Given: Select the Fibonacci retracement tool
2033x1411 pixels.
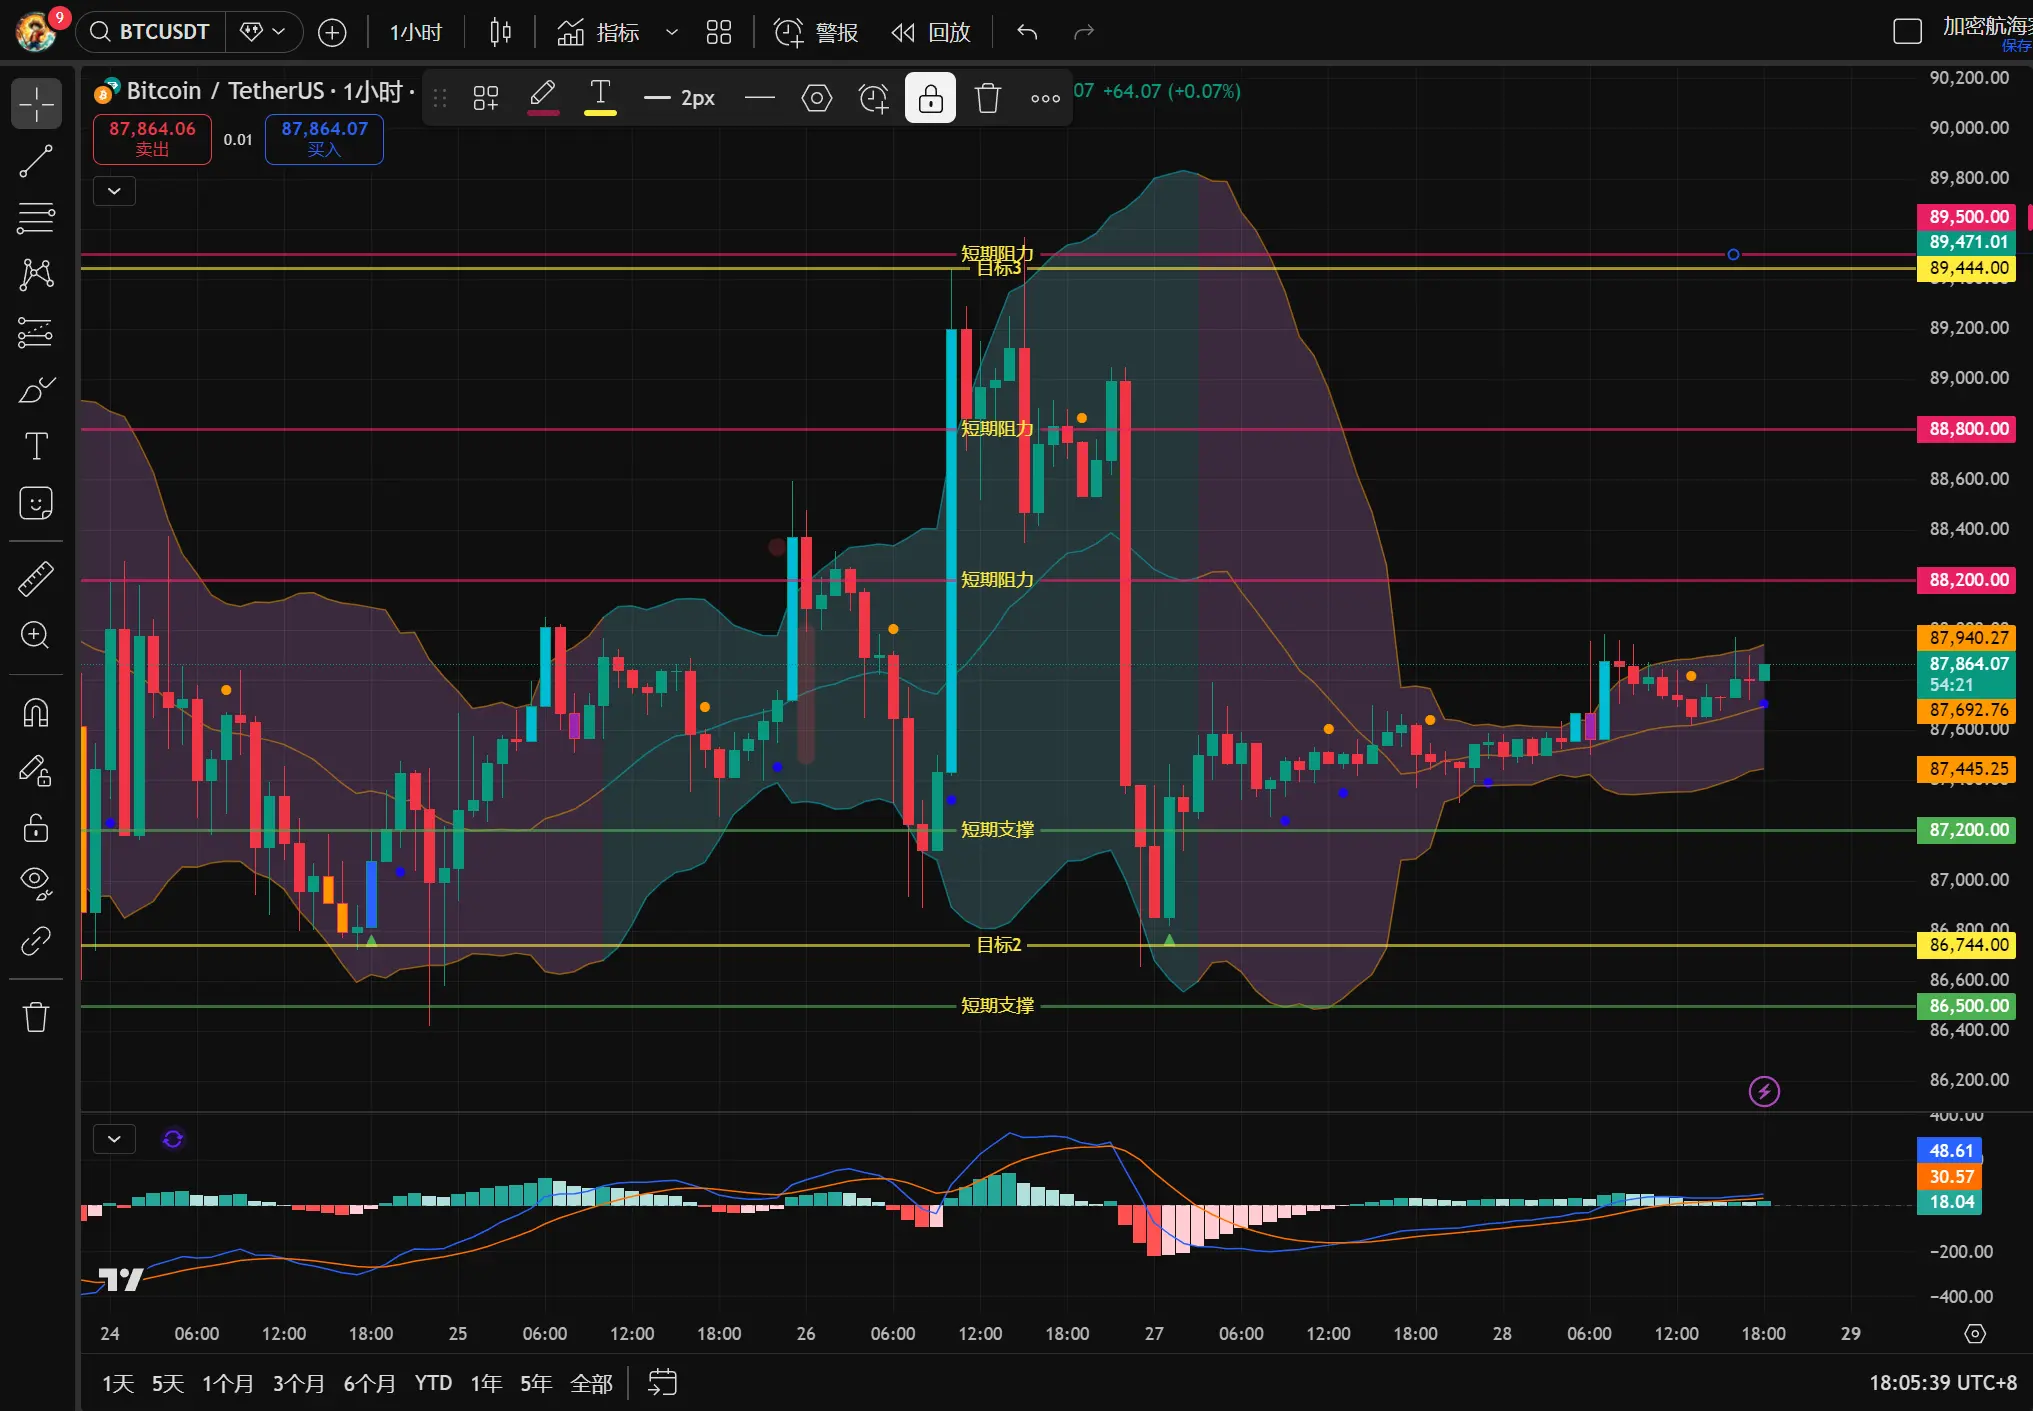Looking at the screenshot, I should 36,217.
